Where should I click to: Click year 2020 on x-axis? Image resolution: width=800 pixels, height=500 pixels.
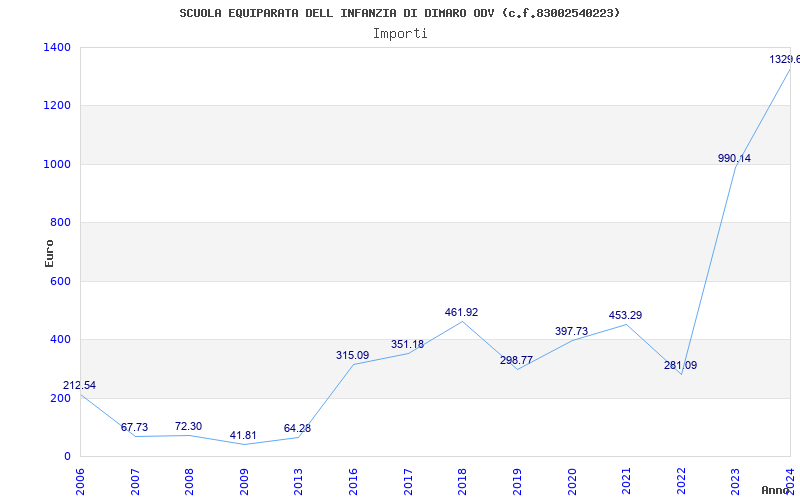click(571, 482)
